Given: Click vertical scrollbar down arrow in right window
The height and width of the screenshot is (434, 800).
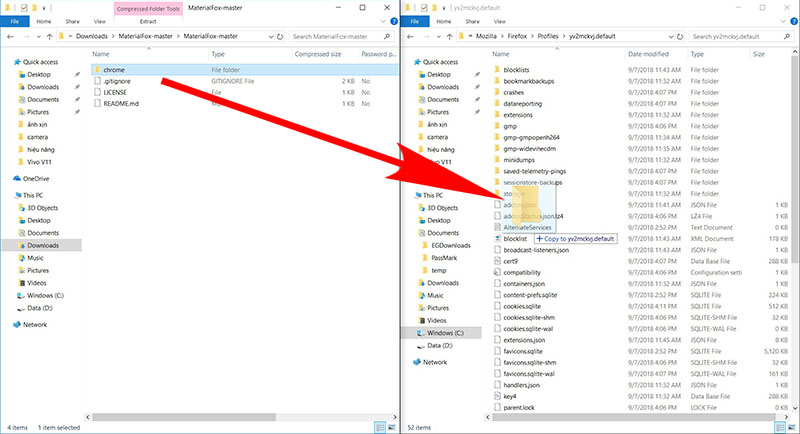Looking at the screenshot, I should (795, 408).
